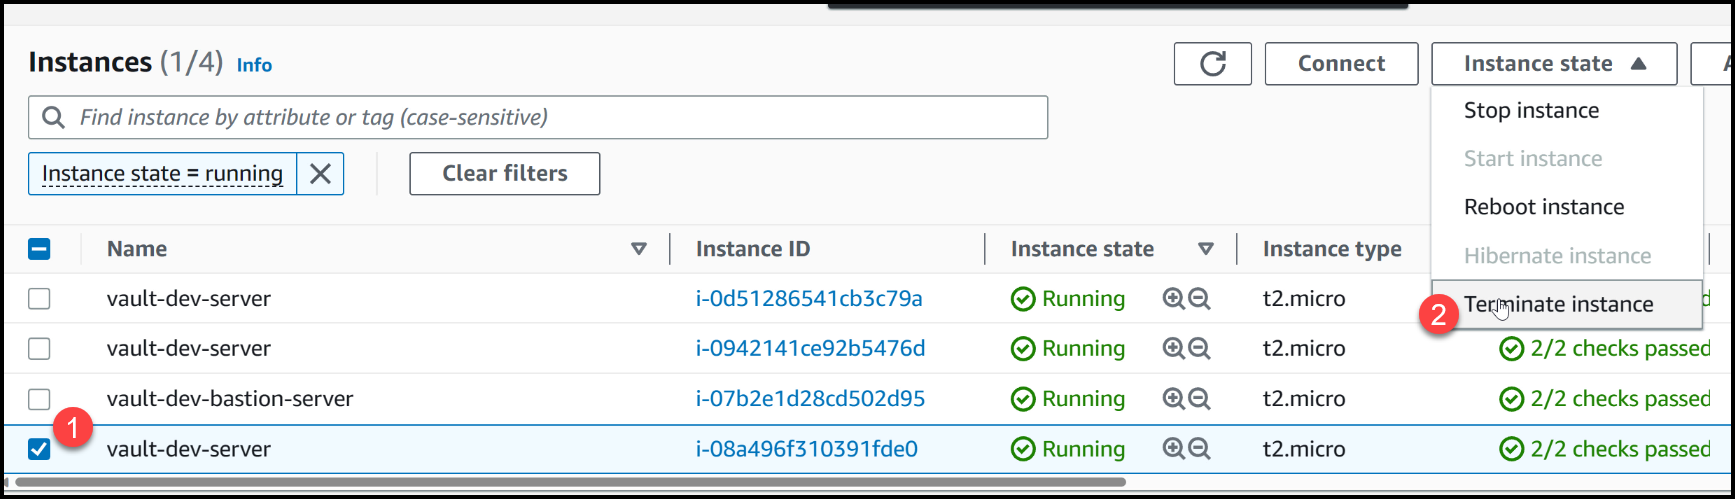Viewport: 1735px width, 499px height.
Task: Click zoom-out filter icon for instance i-08a496f310391fde0
Action: [x=1199, y=449]
